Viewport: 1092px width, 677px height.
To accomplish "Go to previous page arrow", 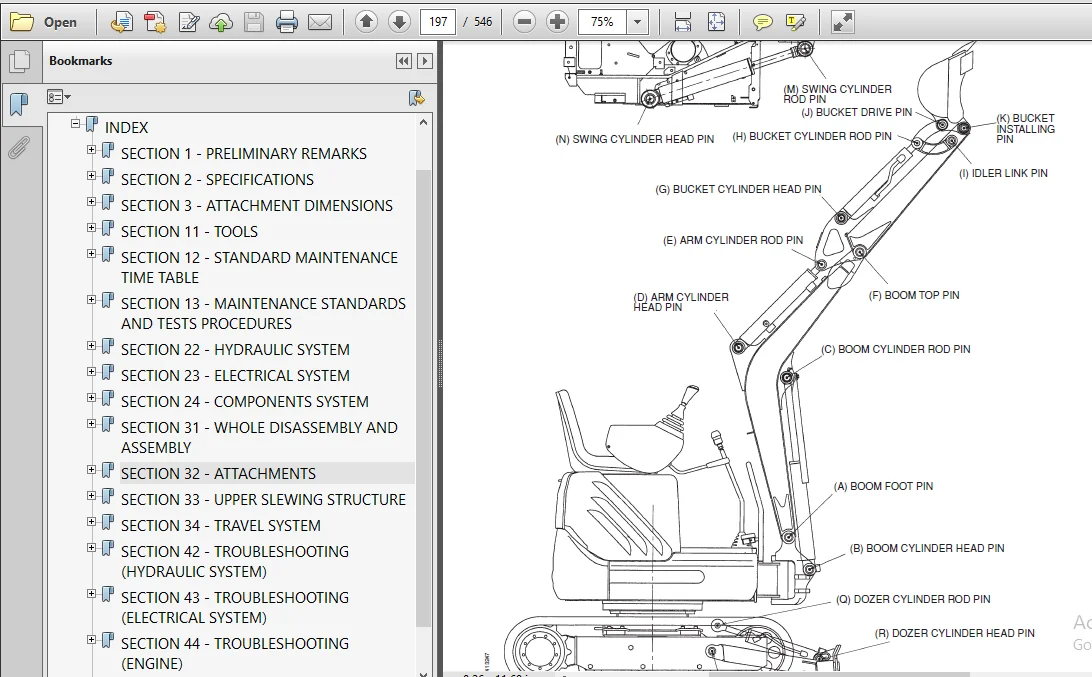I will (x=366, y=22).
